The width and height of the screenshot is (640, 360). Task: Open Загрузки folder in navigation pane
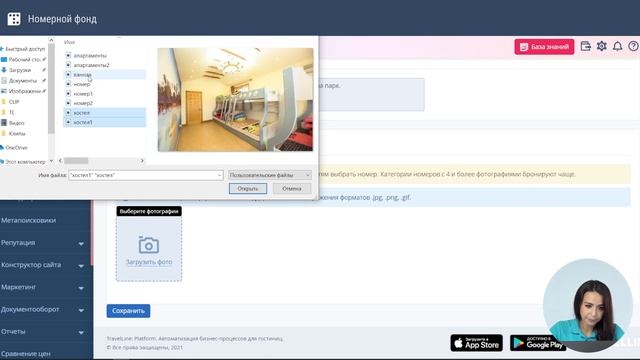[x=20, y=70]
